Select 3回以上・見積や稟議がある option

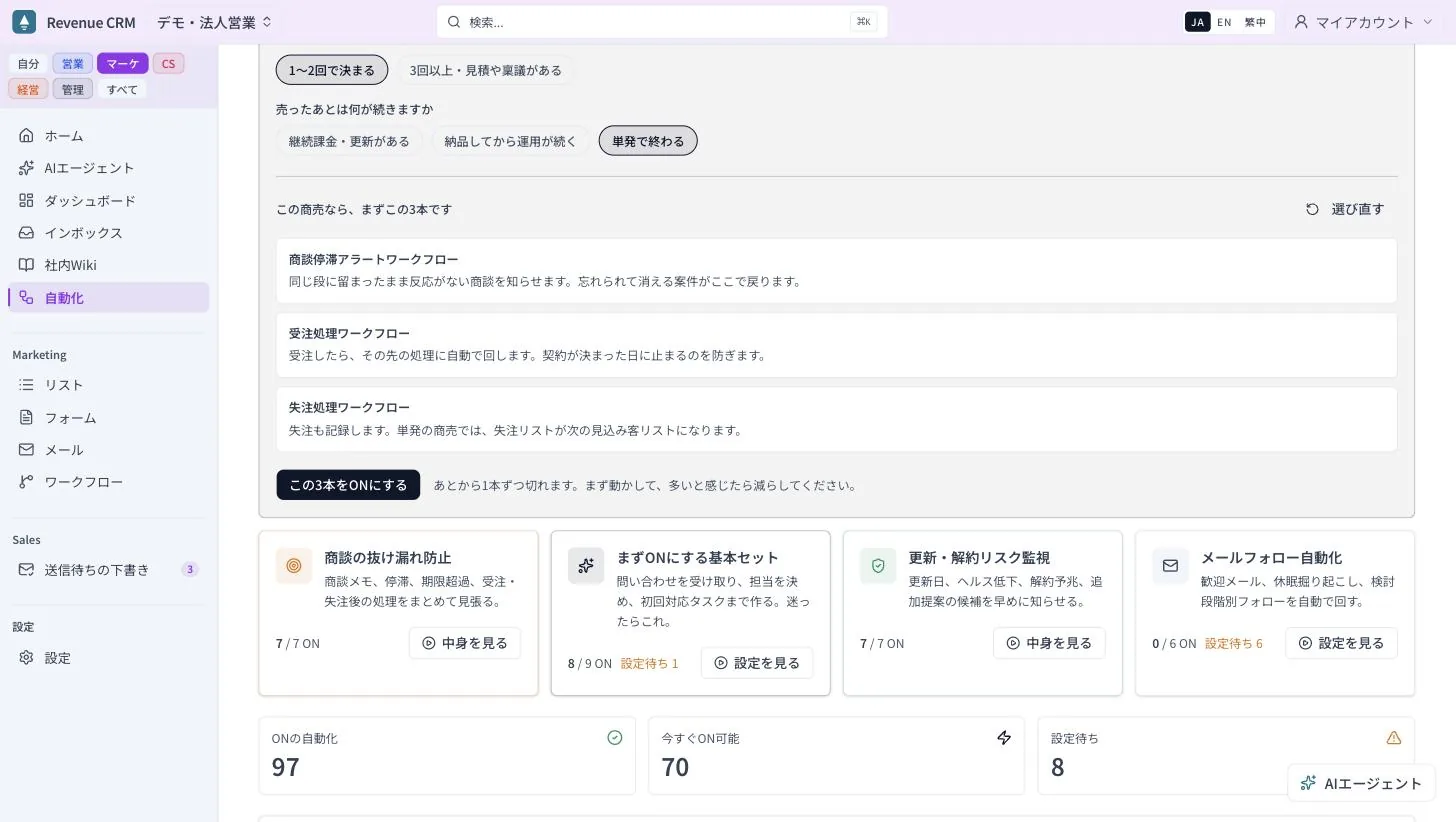(485, 70)
